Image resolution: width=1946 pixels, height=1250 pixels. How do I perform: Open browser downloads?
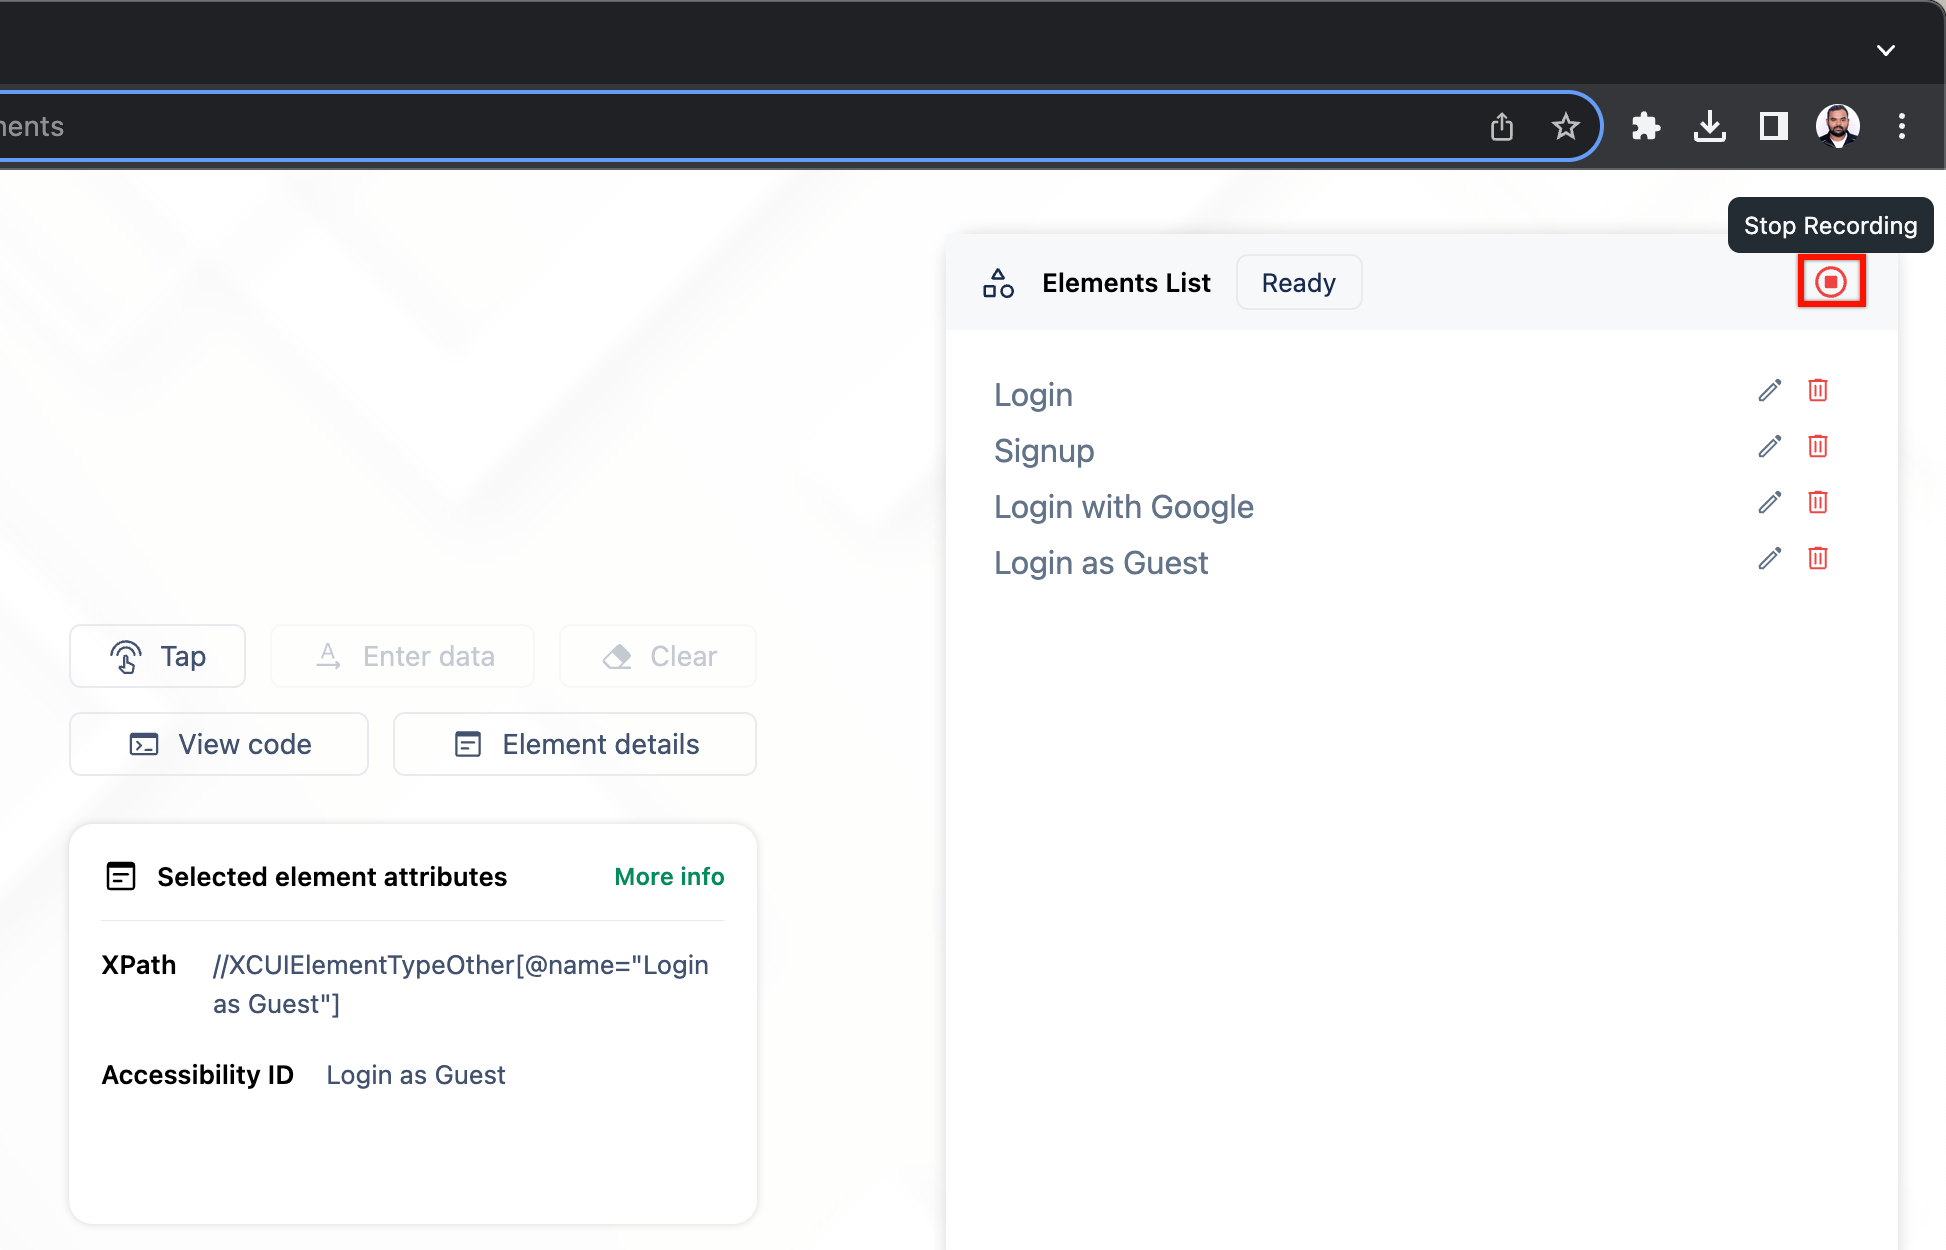click(x=1710, y=126)
